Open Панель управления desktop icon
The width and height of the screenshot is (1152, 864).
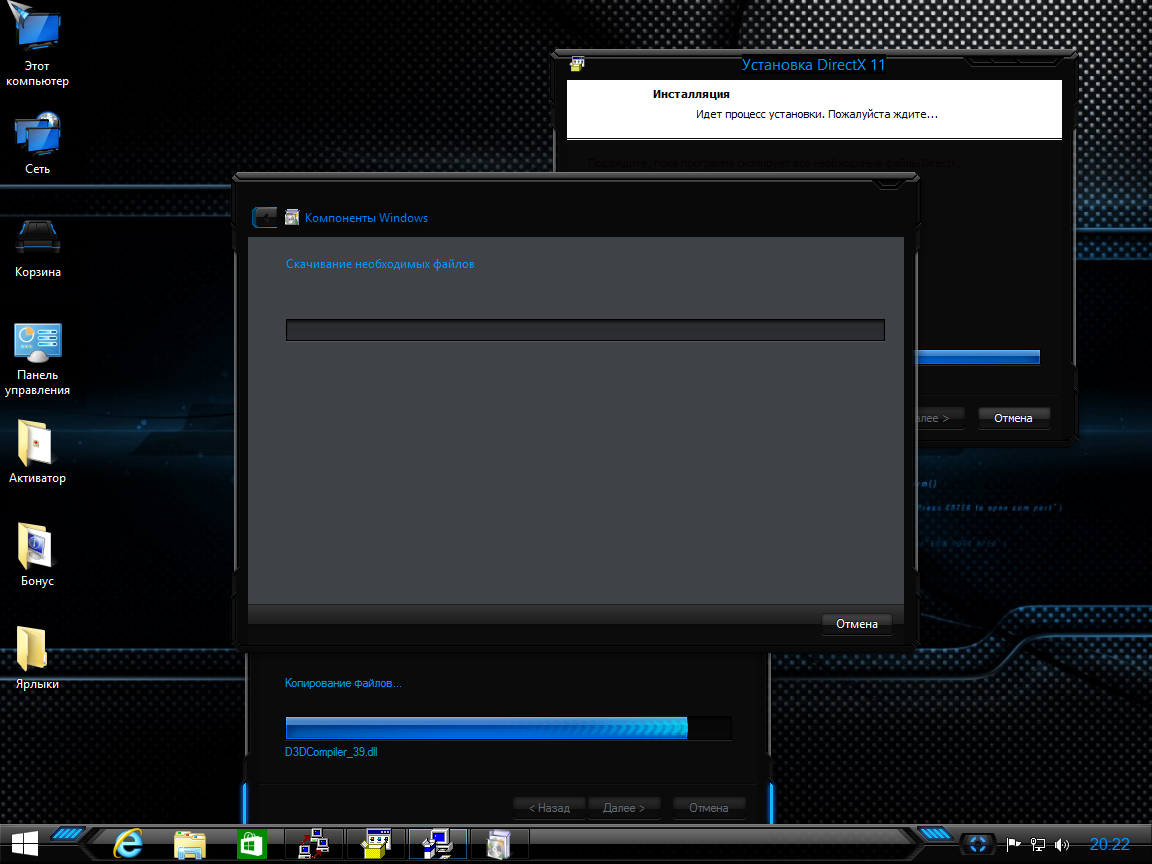[x=37, y=359]
